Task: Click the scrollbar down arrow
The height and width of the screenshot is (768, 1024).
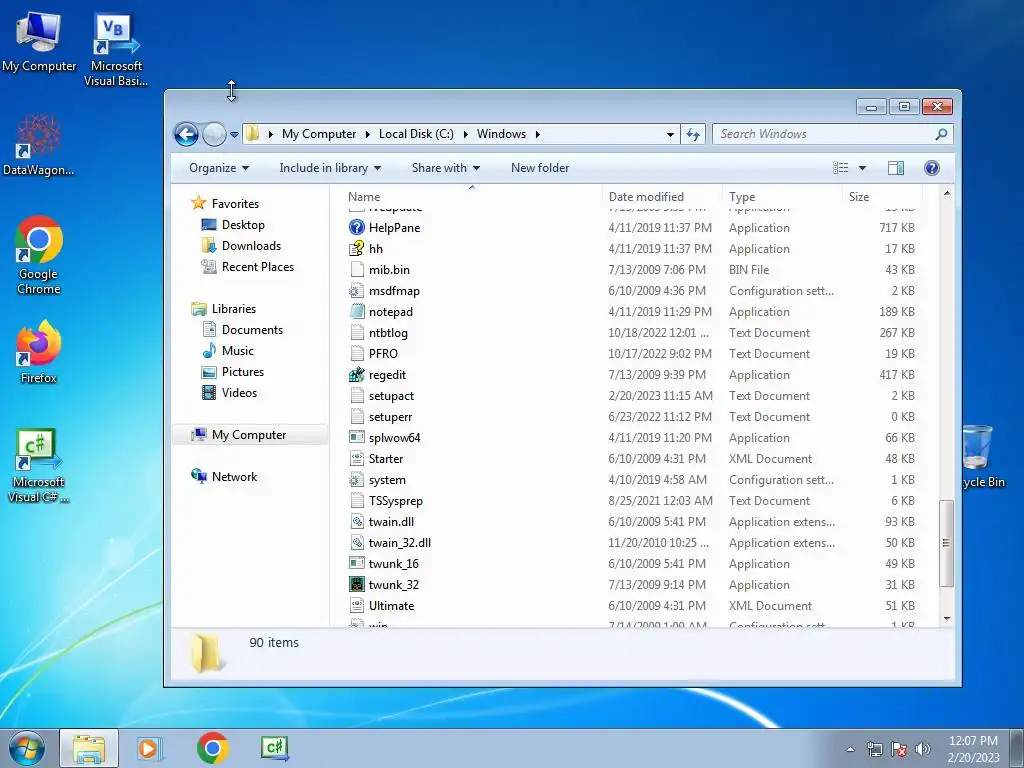Action: point(946,618)
